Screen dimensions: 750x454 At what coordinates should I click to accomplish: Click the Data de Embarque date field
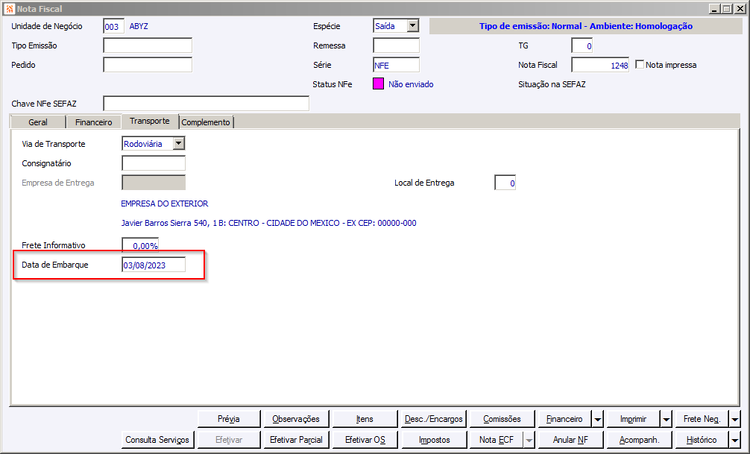click(x=154, y=265)
